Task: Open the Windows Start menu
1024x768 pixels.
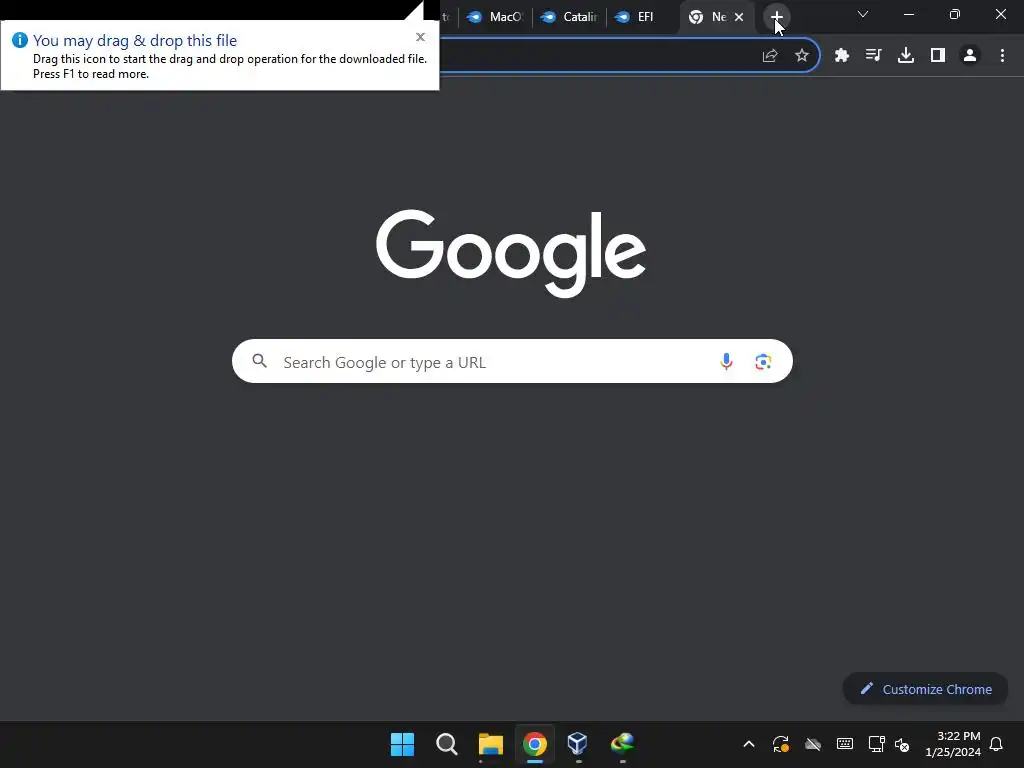Action: tap(402, 744)
